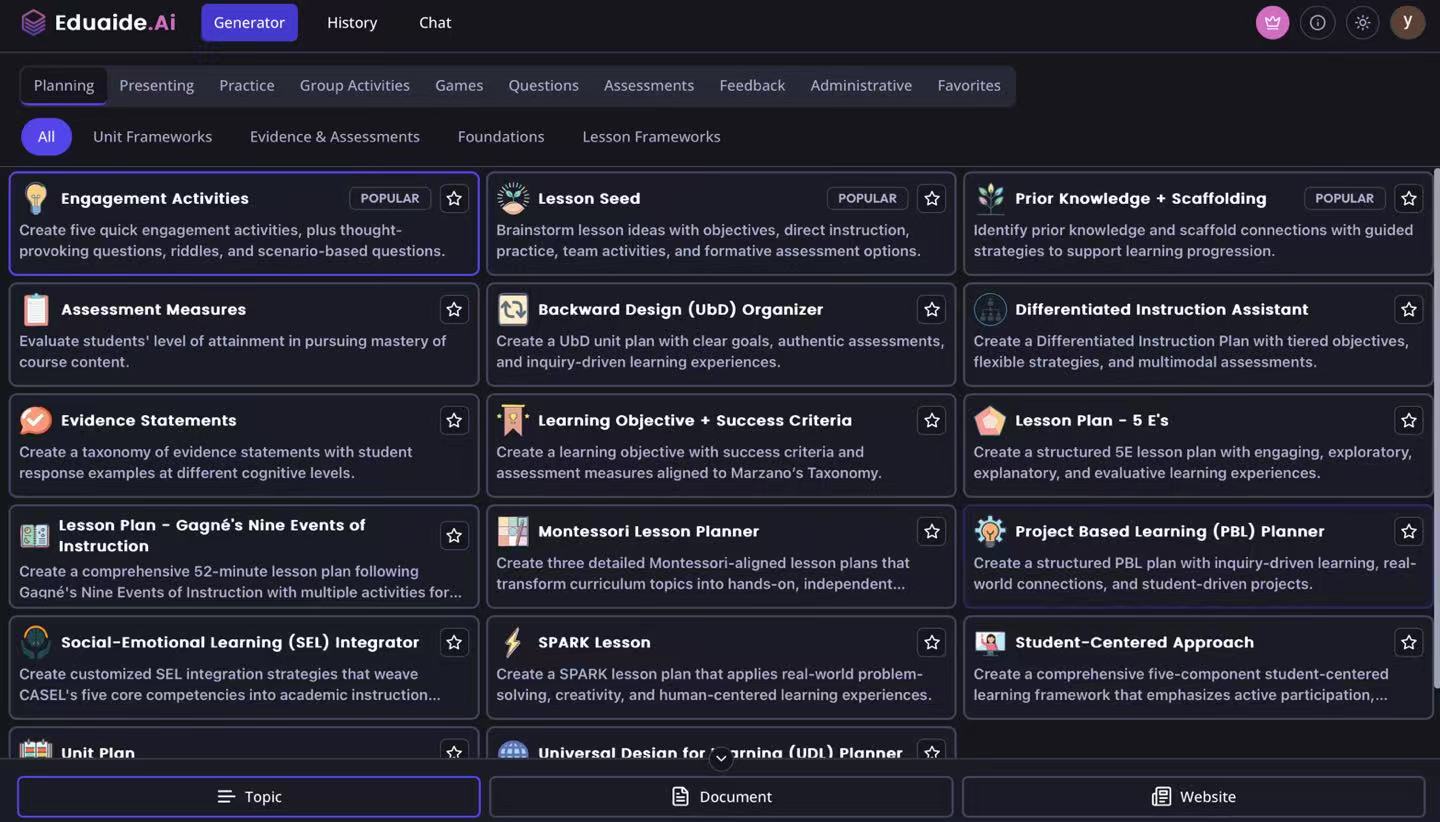The image size is (1440, 822).
Task: Open the Unit Plan card title
Action: pos(97,752)
